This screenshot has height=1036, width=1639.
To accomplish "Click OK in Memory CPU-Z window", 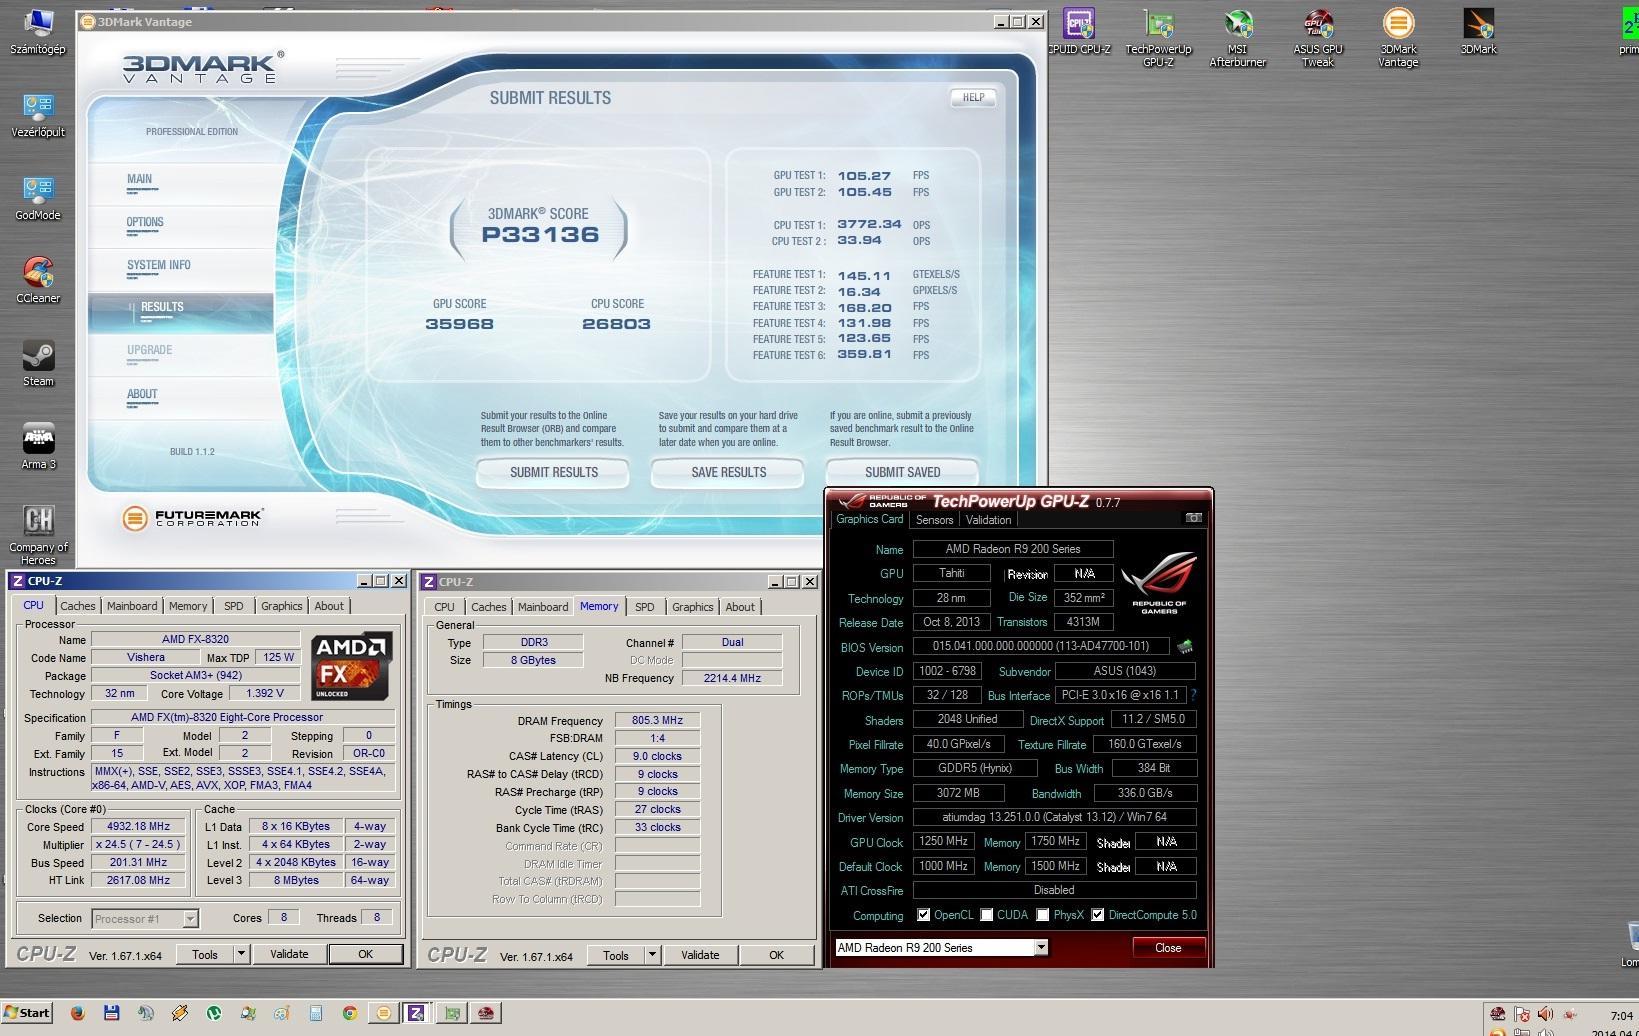I will pos(776,955).
